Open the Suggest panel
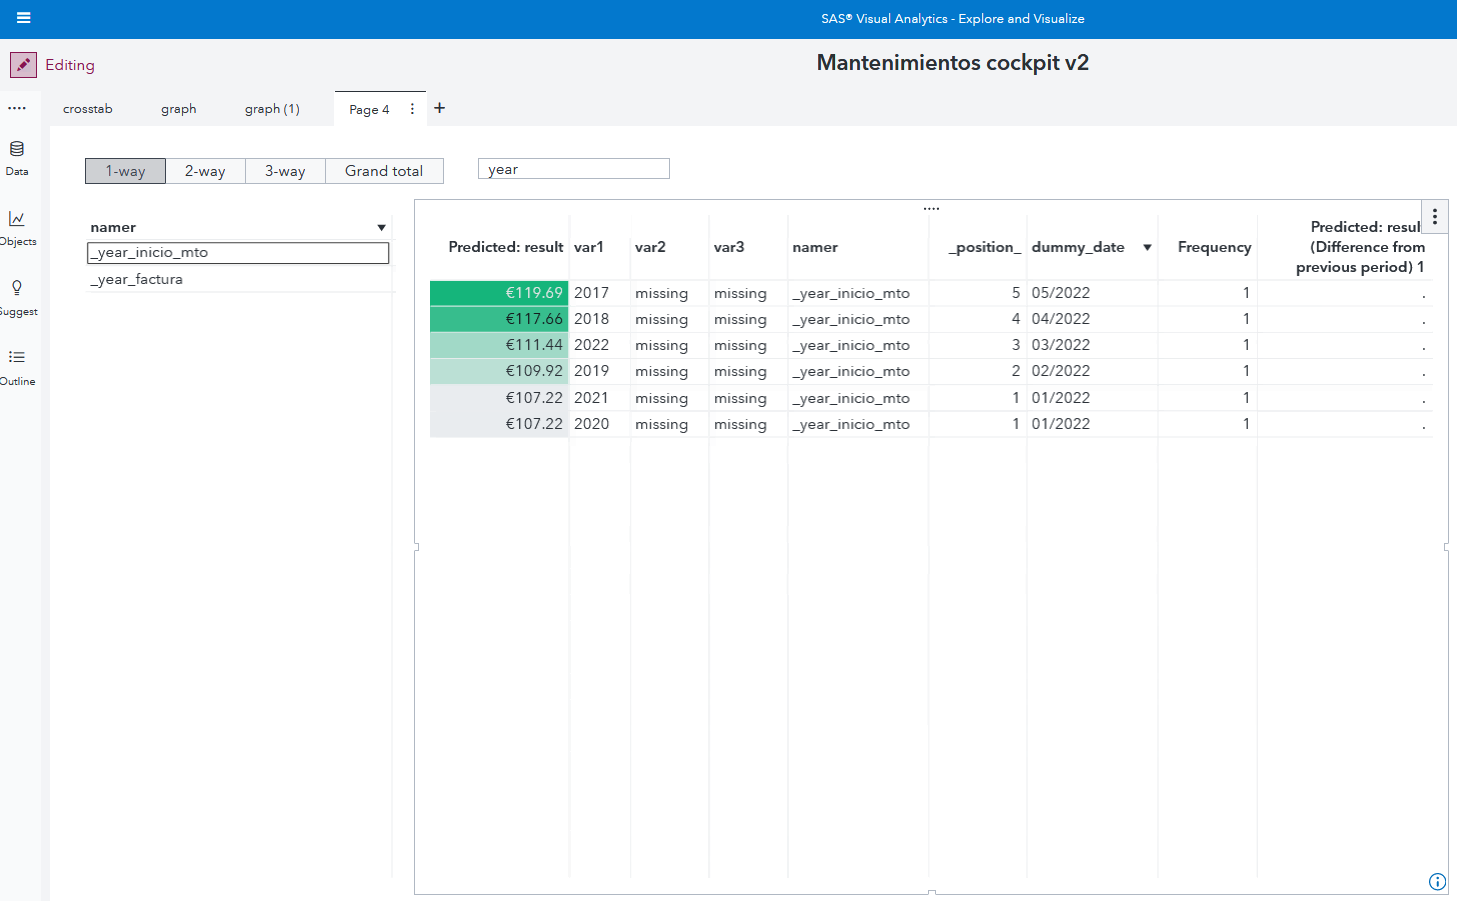Image resolution: width=1457 pixels, height=901 pixels. coord(16,296)
